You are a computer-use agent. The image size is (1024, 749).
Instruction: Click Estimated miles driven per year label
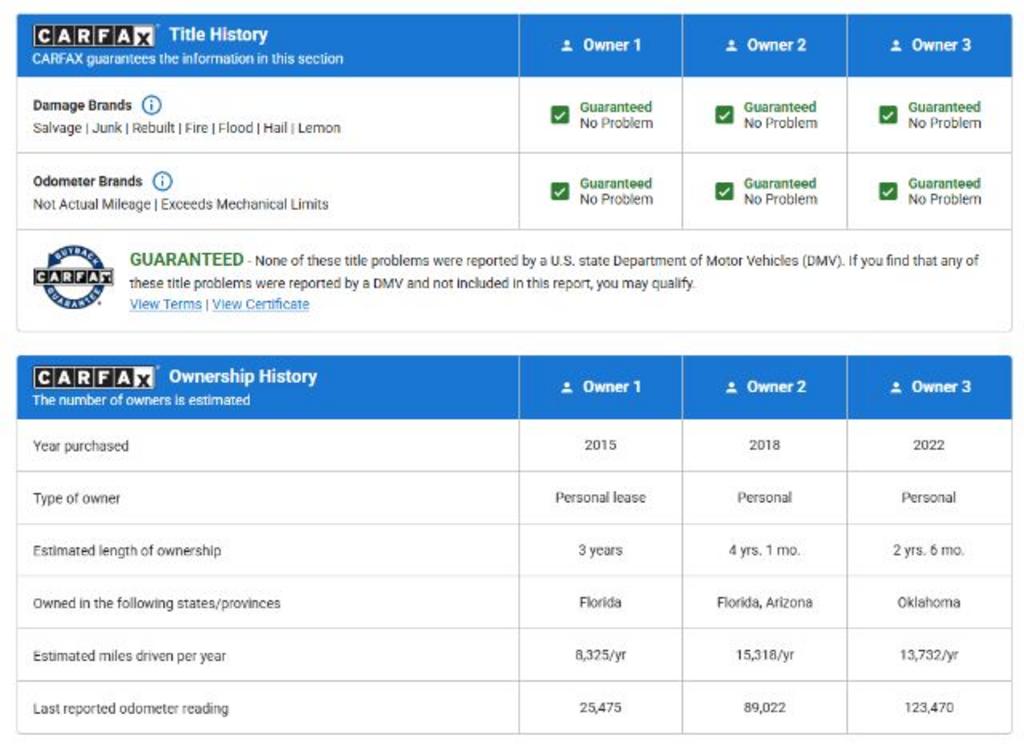tap(129, 656)
